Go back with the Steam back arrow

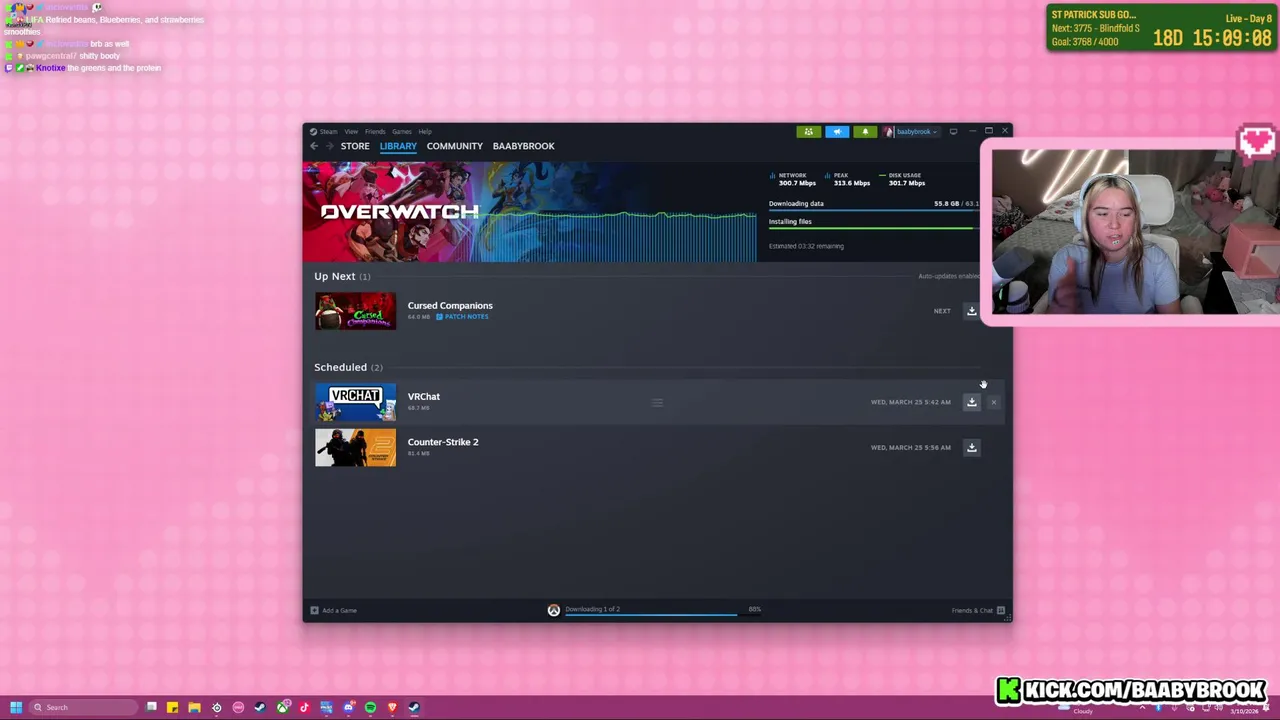[314, 146]
